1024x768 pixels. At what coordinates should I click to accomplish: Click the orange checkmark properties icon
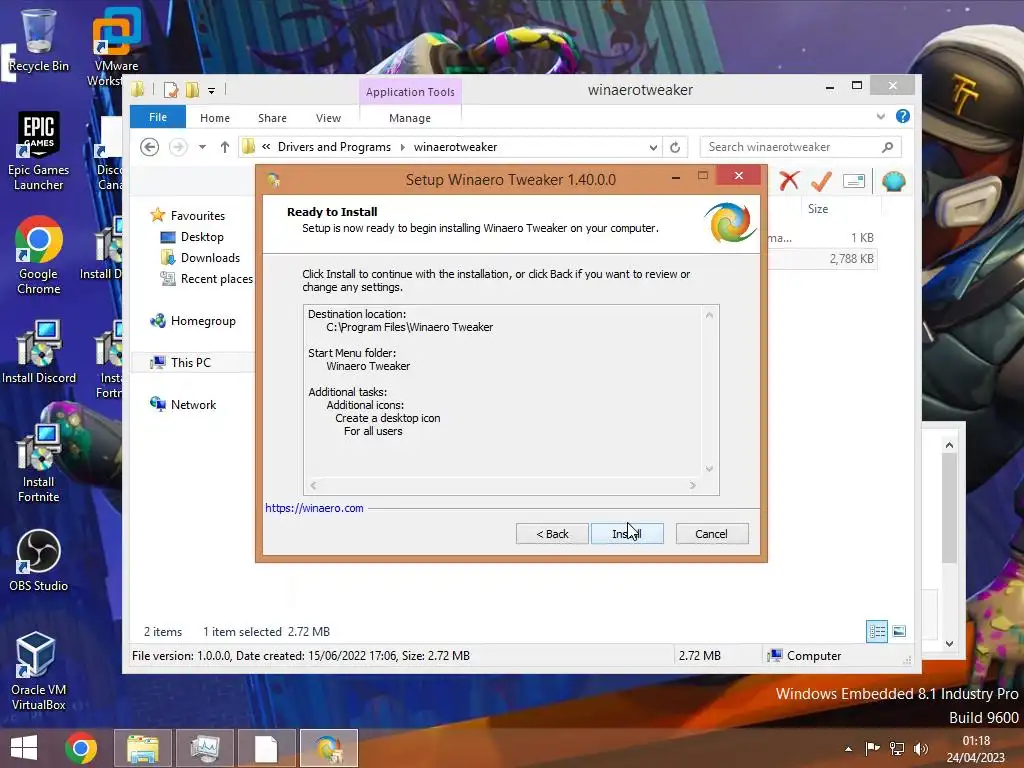click(x=822, y=181)
